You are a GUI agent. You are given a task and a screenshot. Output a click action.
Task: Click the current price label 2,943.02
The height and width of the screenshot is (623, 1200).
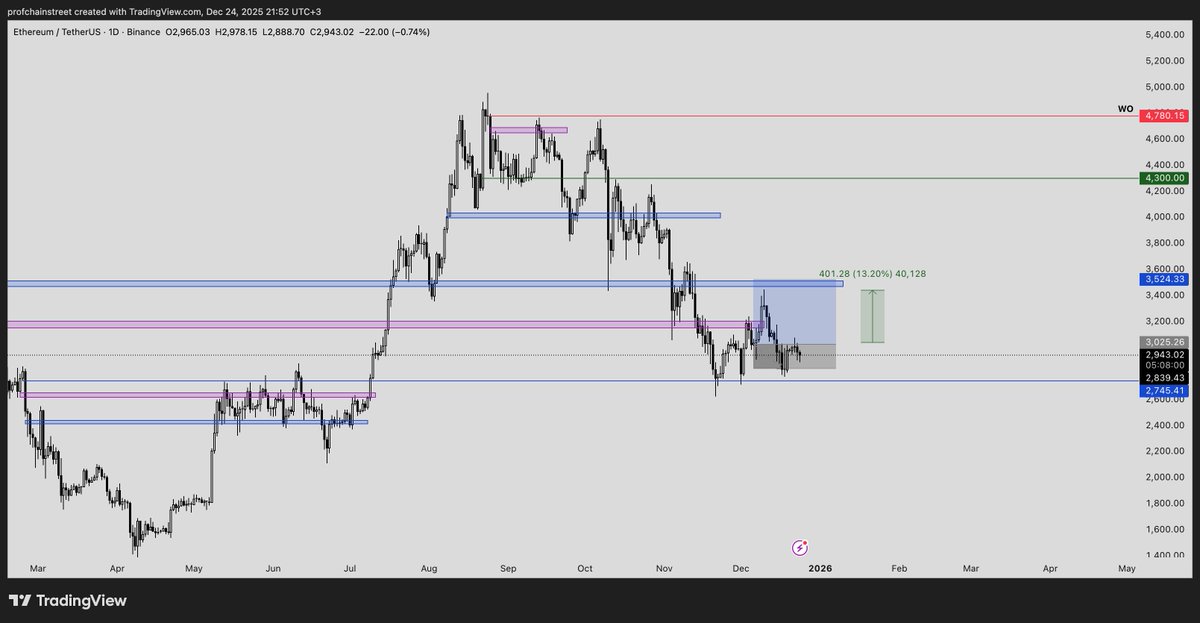pyautogui.click(x=1165, y=354)
